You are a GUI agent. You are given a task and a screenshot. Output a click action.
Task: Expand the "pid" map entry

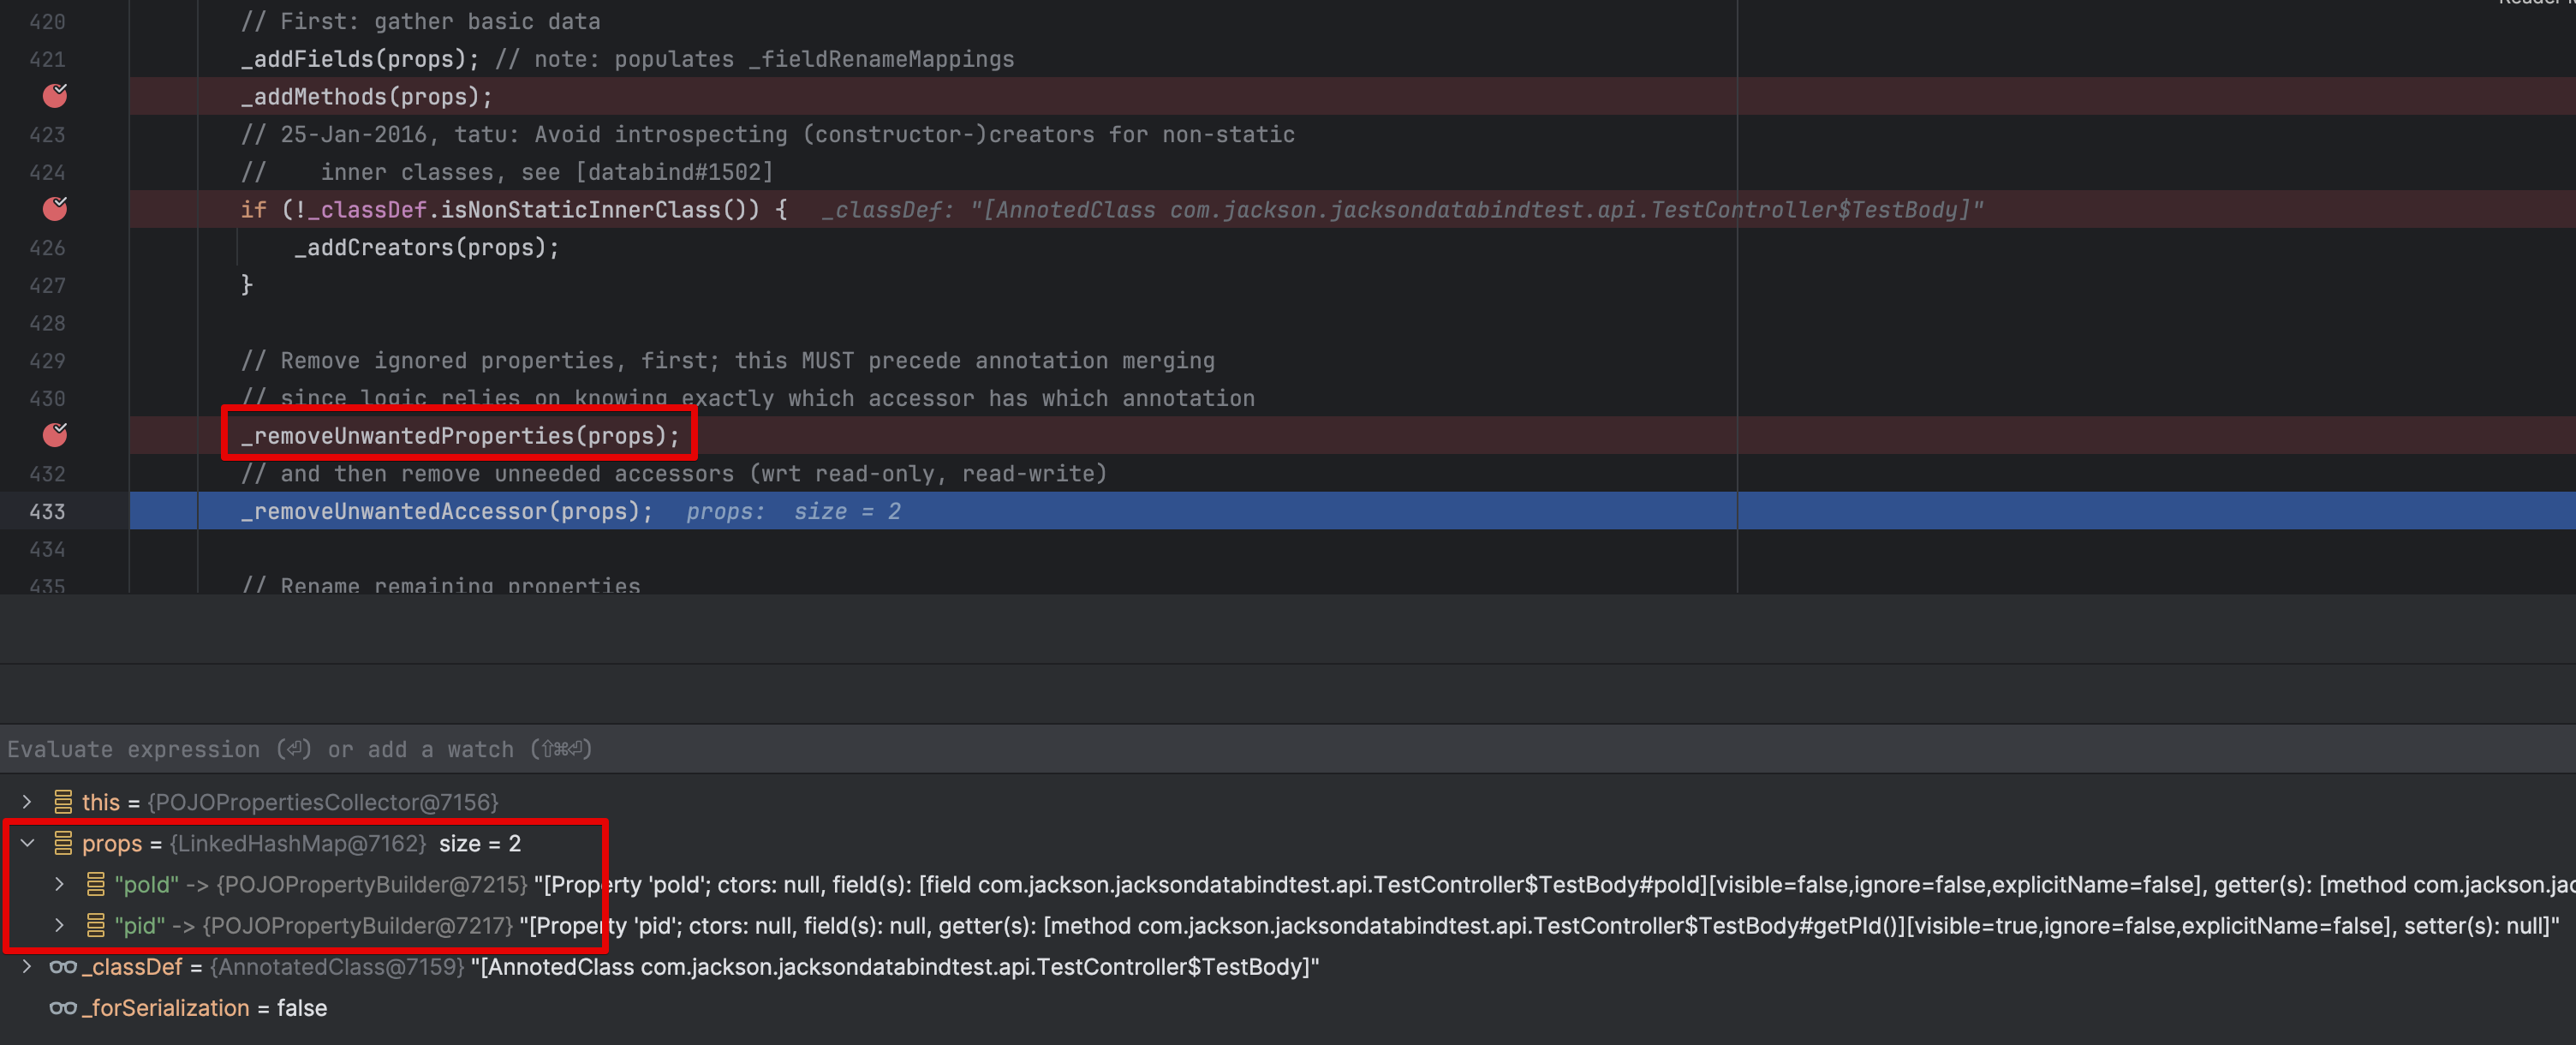(59, 925)
